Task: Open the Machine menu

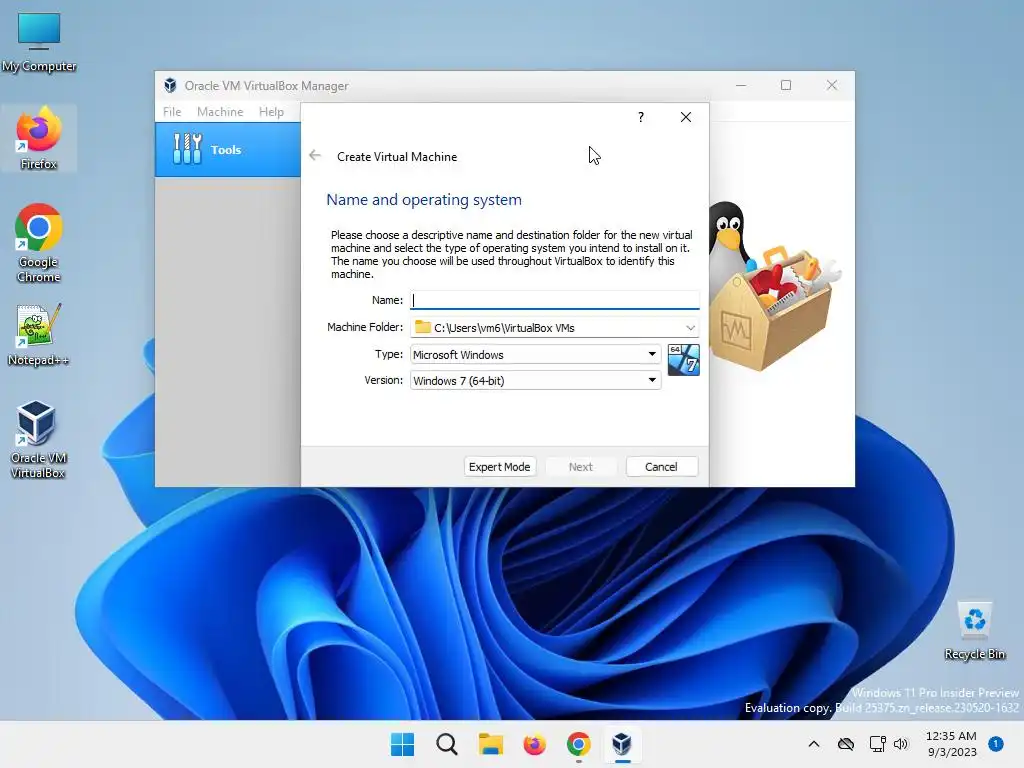Action: click(220, 112)
